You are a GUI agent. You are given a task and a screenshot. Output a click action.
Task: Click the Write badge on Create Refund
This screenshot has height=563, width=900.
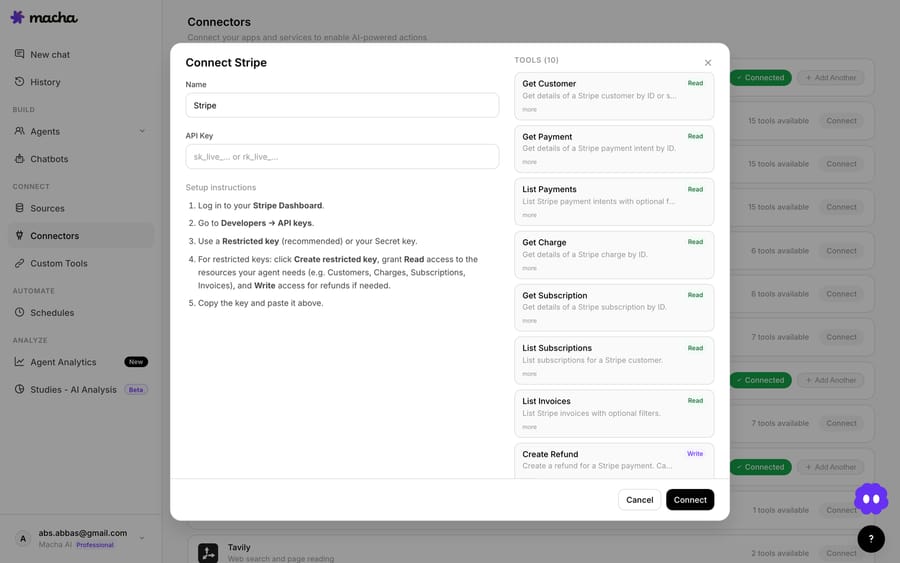[695, 454]
